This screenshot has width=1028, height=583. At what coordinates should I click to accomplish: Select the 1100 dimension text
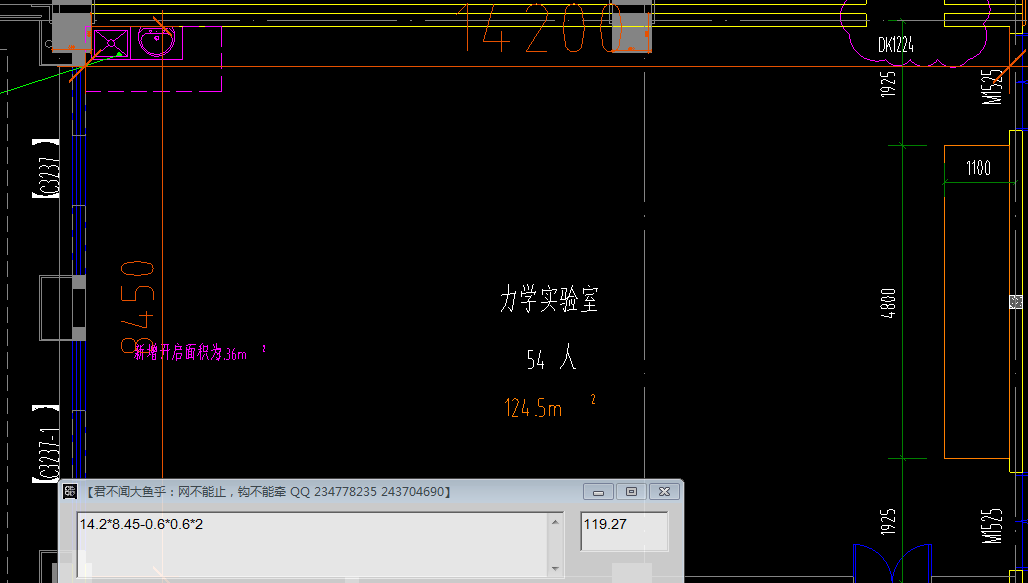click(978, 168)
